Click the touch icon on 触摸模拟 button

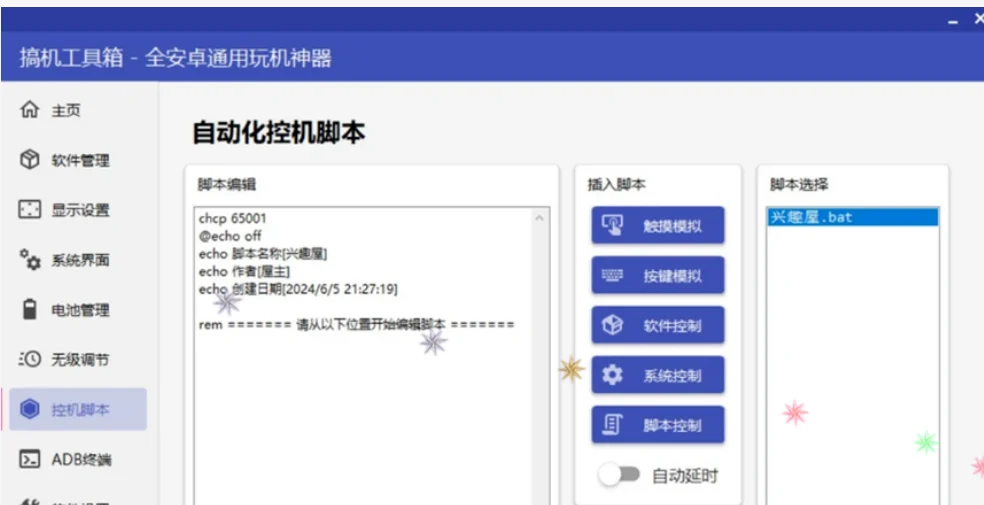[x=612, y=226]
